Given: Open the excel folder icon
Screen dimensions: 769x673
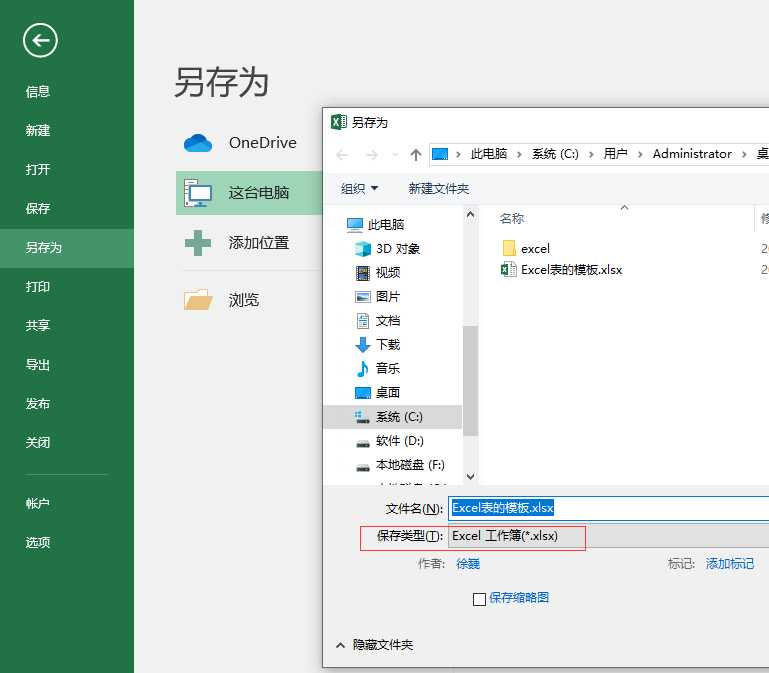Looking at the screenshot, I should (x=509, y=248).
